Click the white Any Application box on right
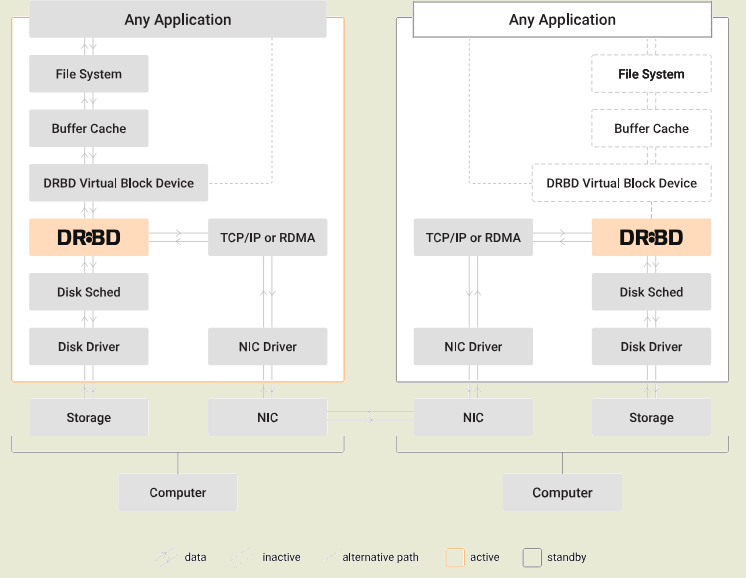The image size is (746, 578). (562, 20)
